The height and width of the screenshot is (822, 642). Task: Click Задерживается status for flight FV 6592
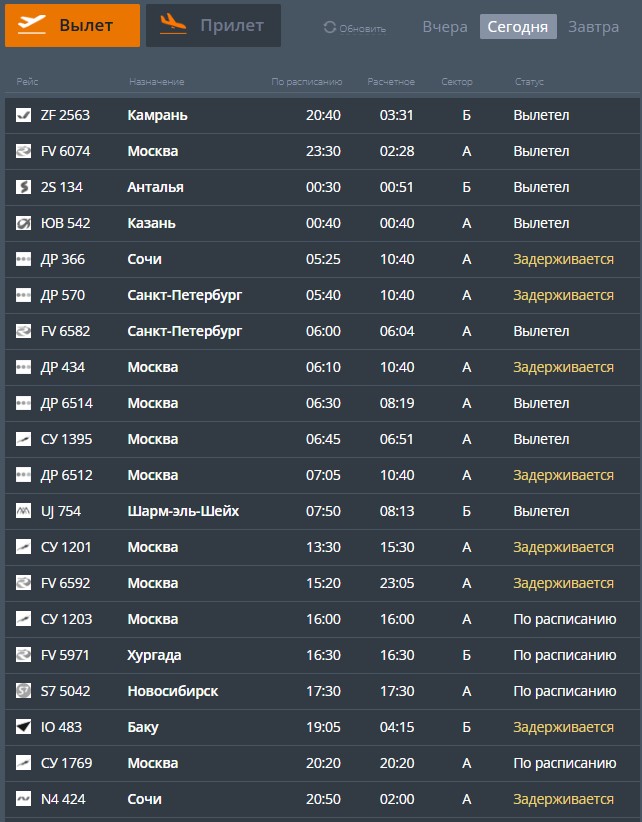click(x=563, y=583)
